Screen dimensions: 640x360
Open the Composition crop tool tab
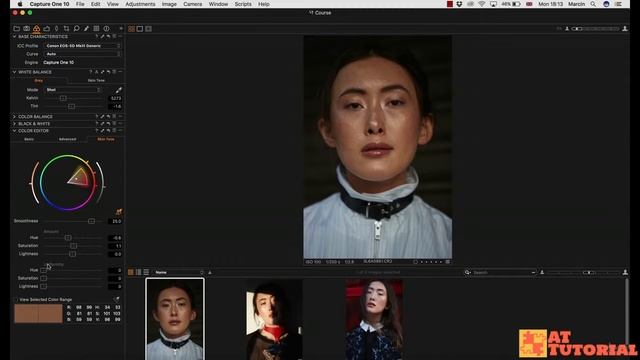[66, 29]
